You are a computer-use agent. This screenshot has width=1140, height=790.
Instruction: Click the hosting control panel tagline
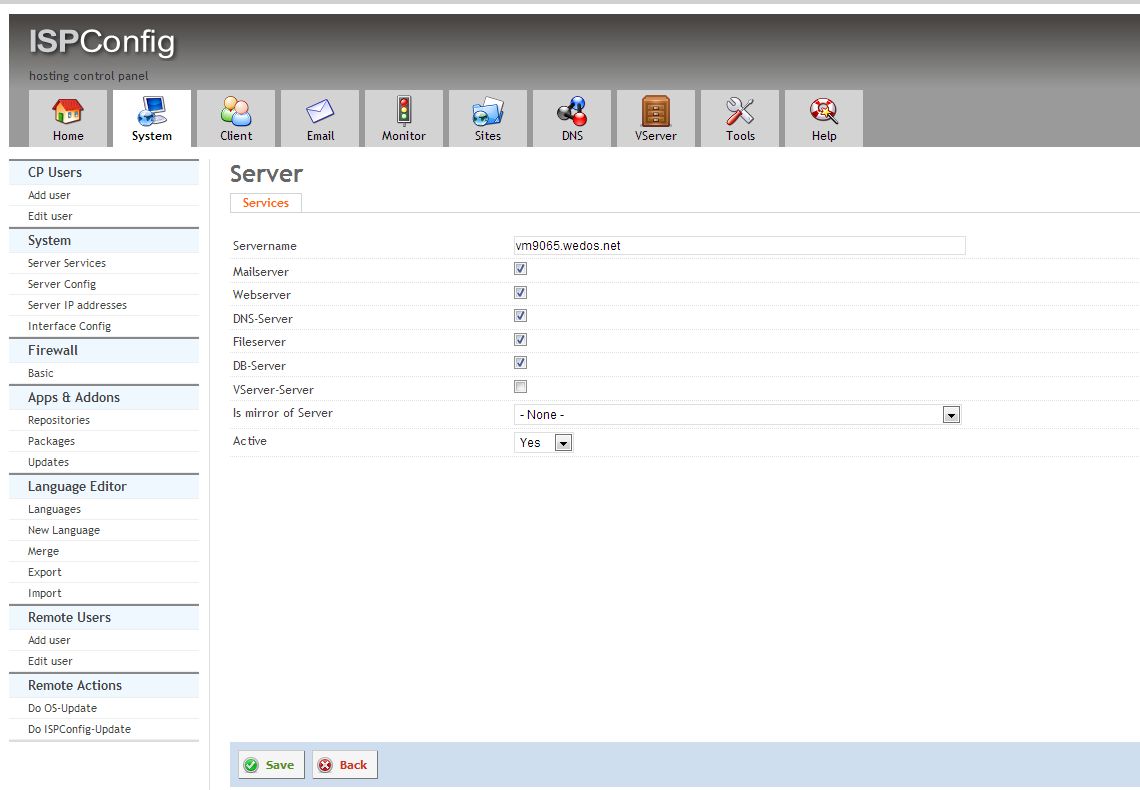(x=89, y=76)
